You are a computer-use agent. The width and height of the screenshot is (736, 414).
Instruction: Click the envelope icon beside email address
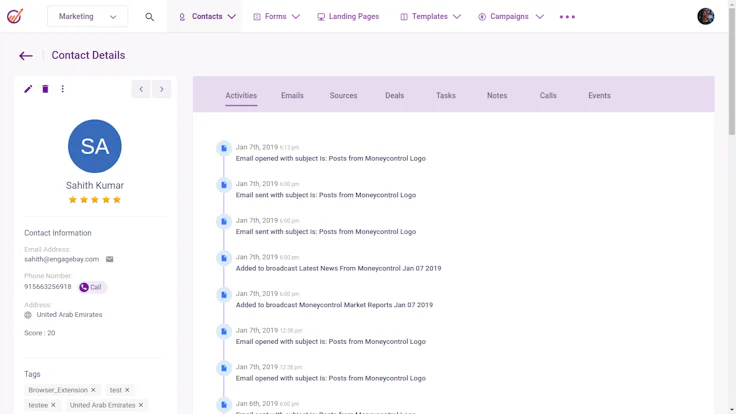point(109,259)
